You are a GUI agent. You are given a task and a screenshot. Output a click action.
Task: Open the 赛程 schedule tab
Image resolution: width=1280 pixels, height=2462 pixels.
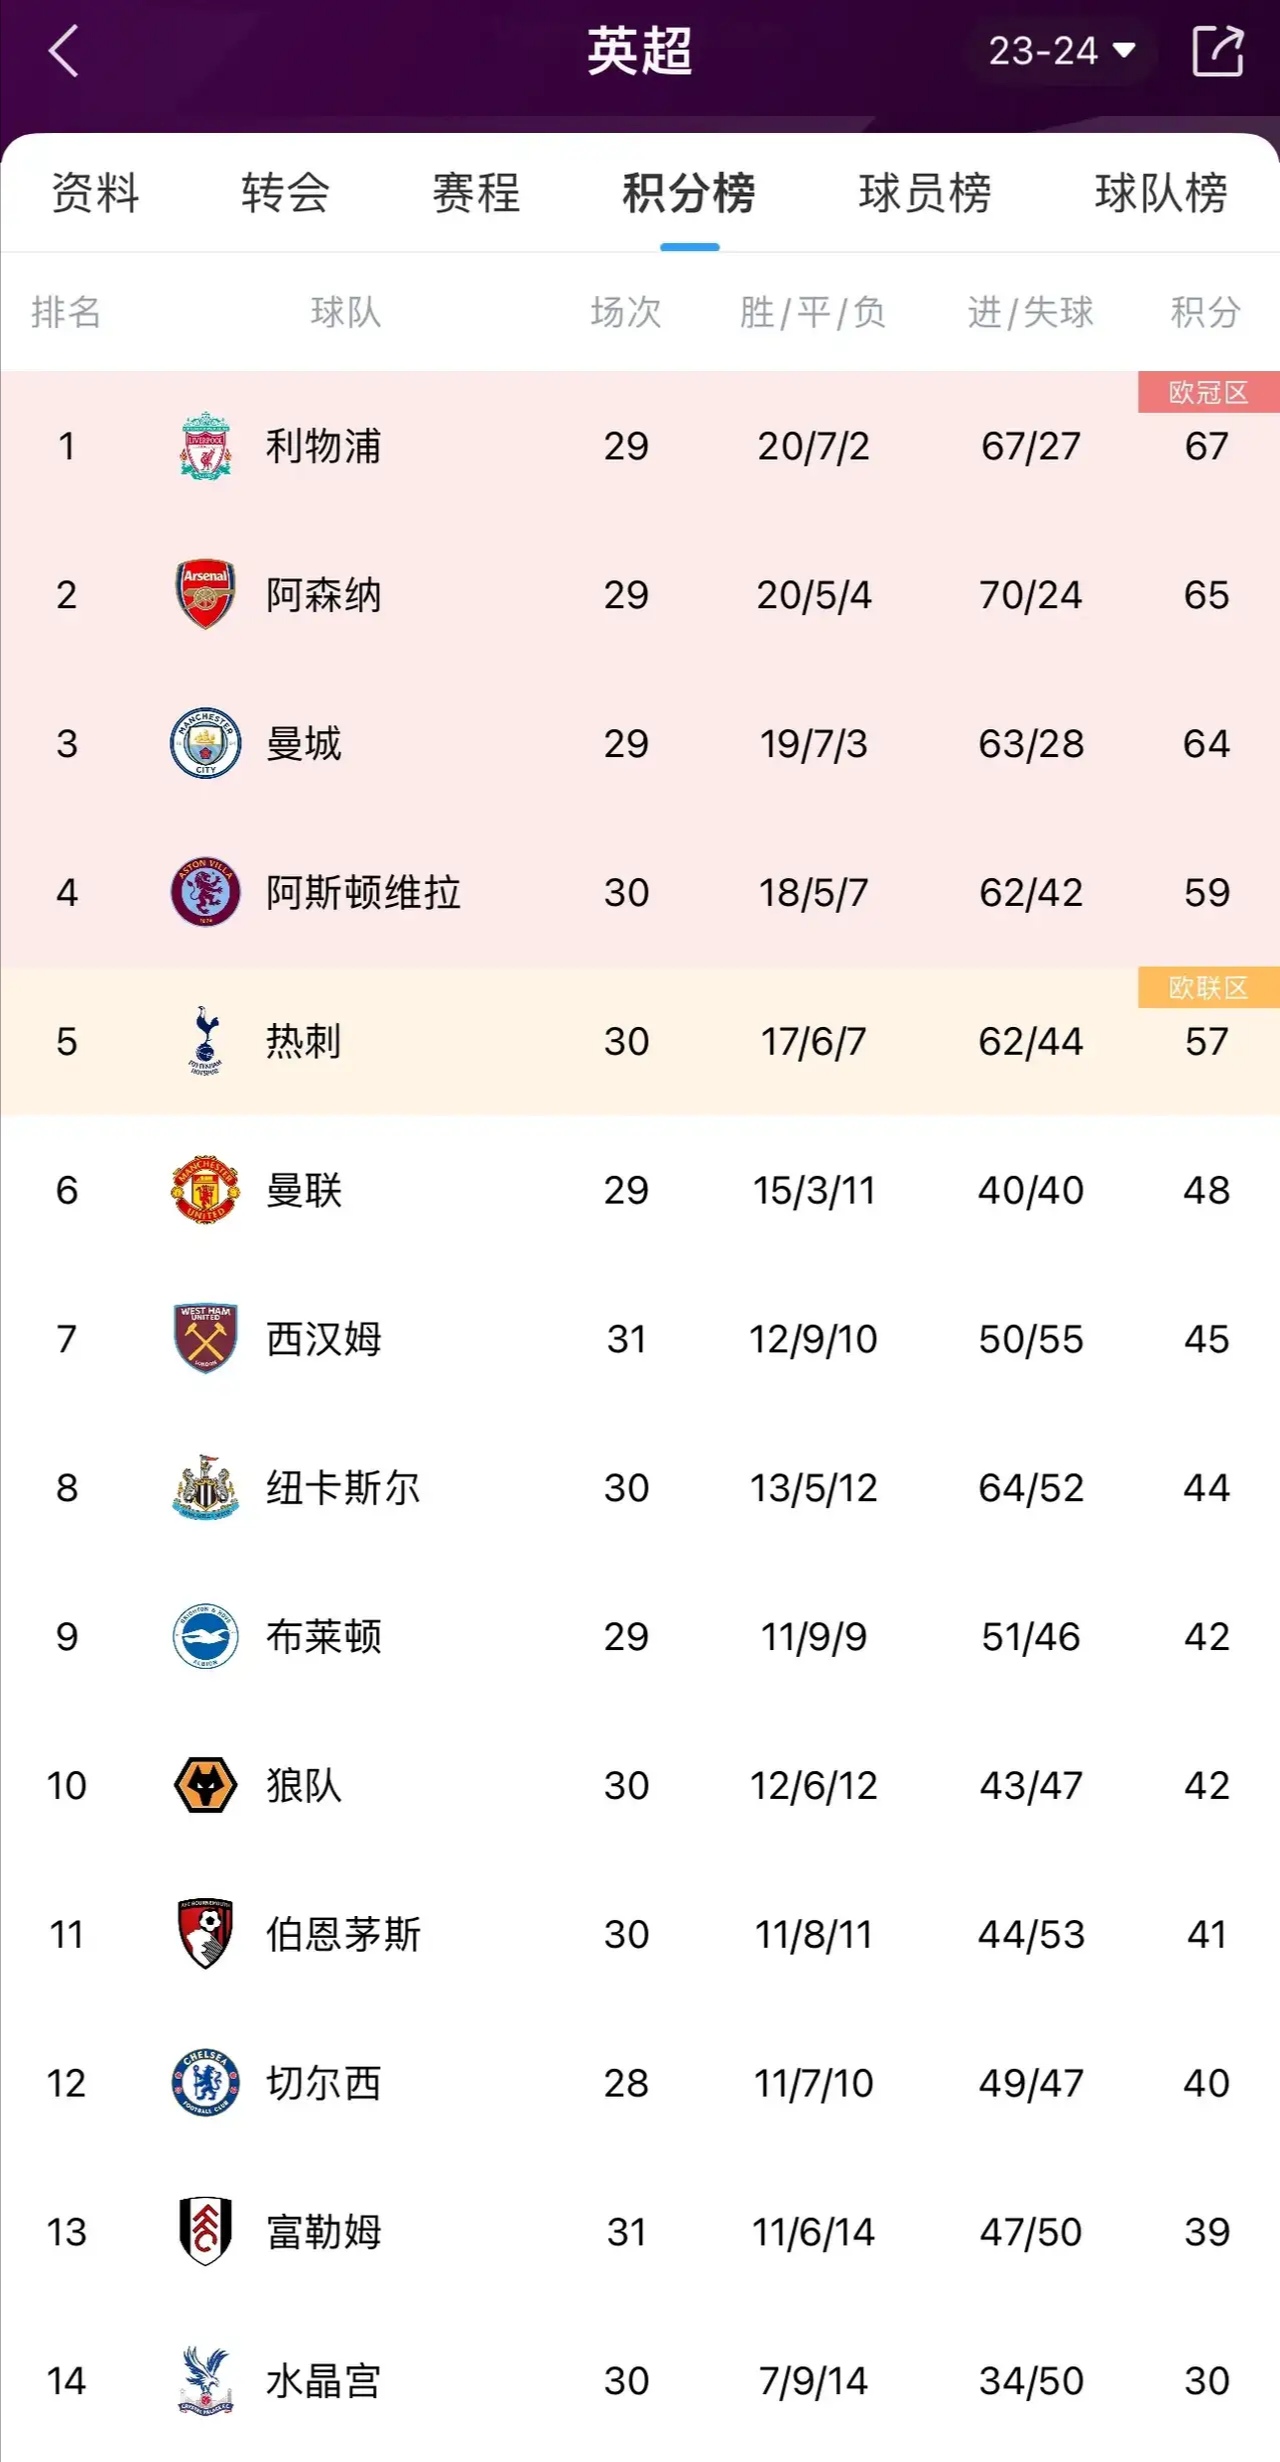pyautogui.click(x=475, y=196)
